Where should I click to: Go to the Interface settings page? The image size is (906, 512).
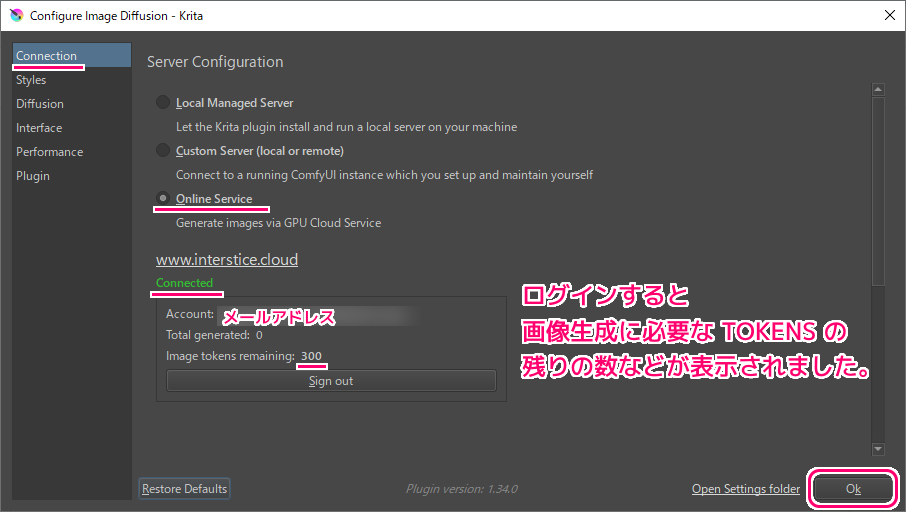point(72,128)
